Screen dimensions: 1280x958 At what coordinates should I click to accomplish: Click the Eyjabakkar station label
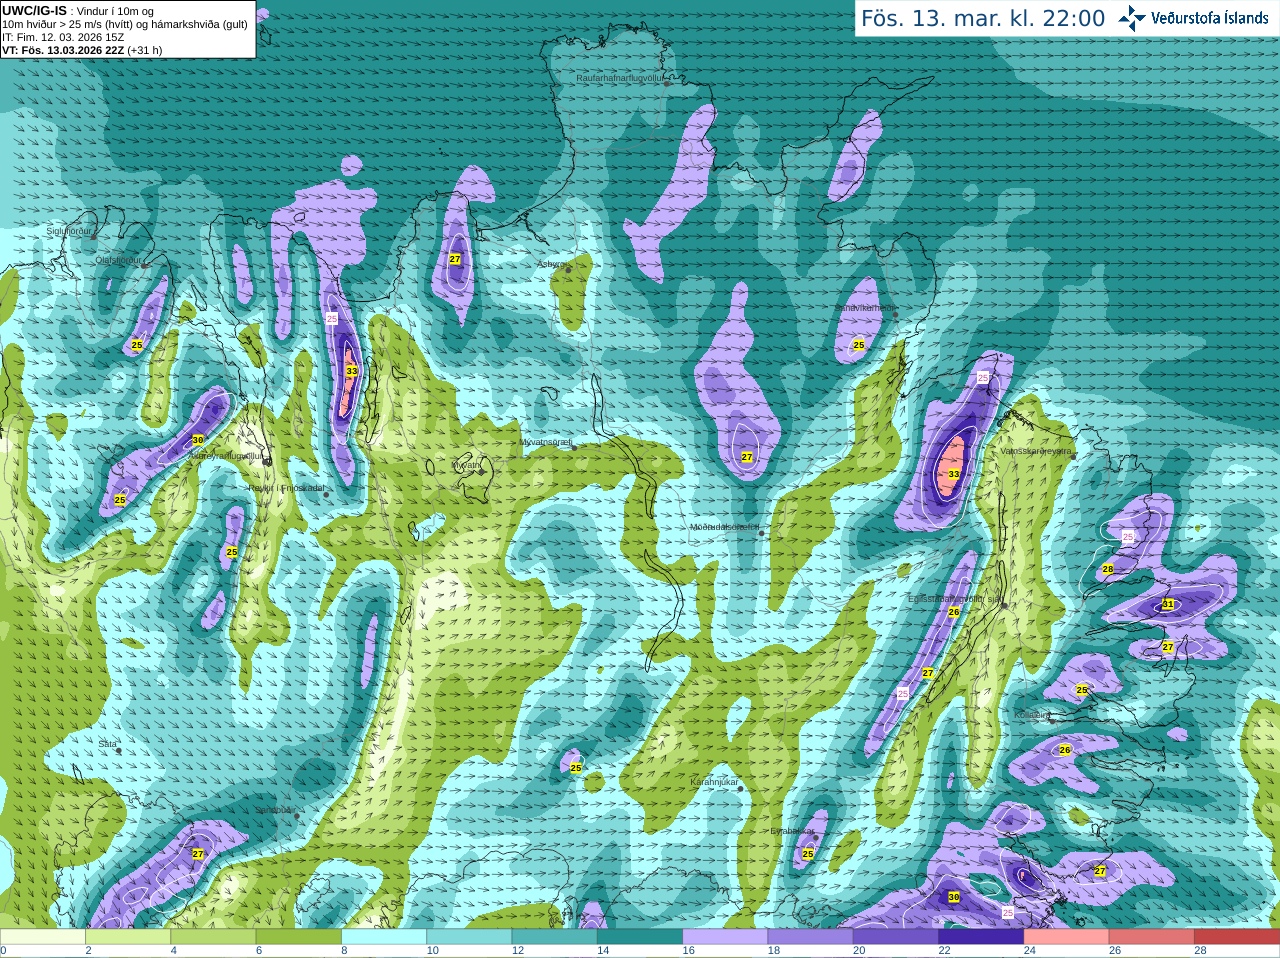(x=792, y=831)
